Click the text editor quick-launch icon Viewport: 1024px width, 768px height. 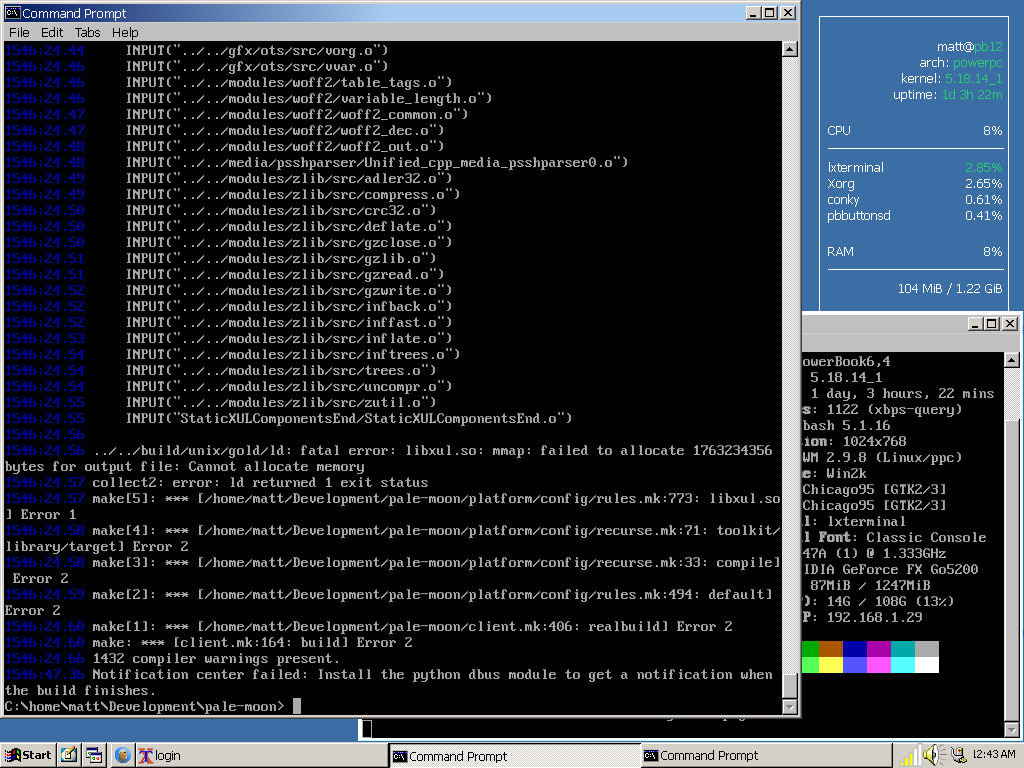69,756
